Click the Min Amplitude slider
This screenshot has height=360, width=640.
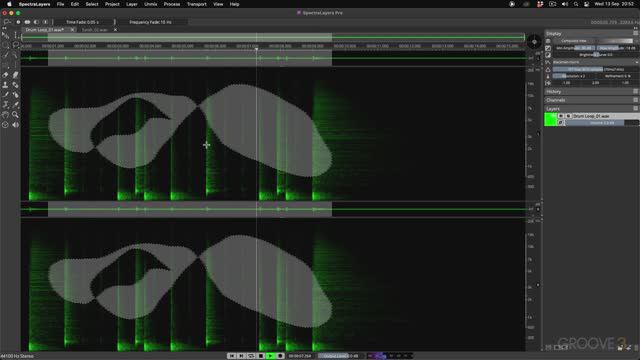click(574, 48)
